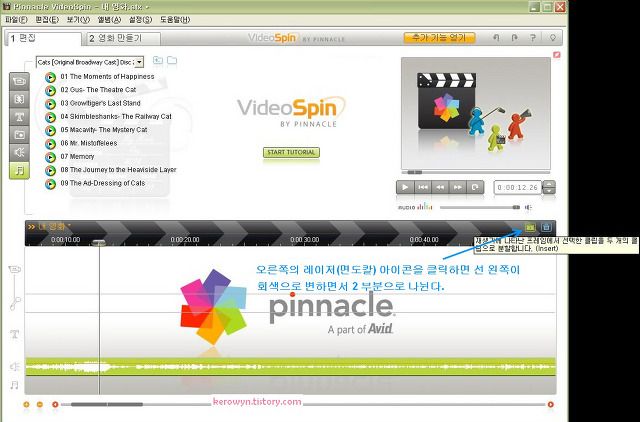
Task: Click the timeline zoom in plus icon
Action: click(27, 404)
